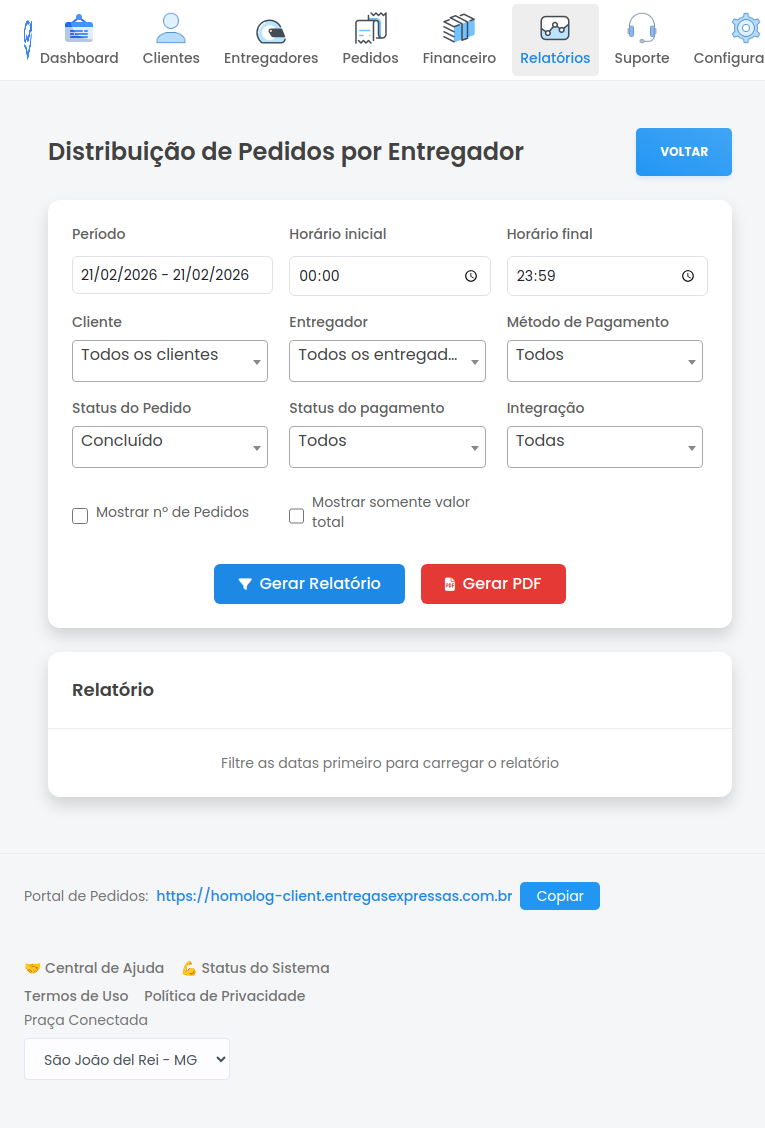Open the Dashboard icon in navigation

(x=79, y=29)
